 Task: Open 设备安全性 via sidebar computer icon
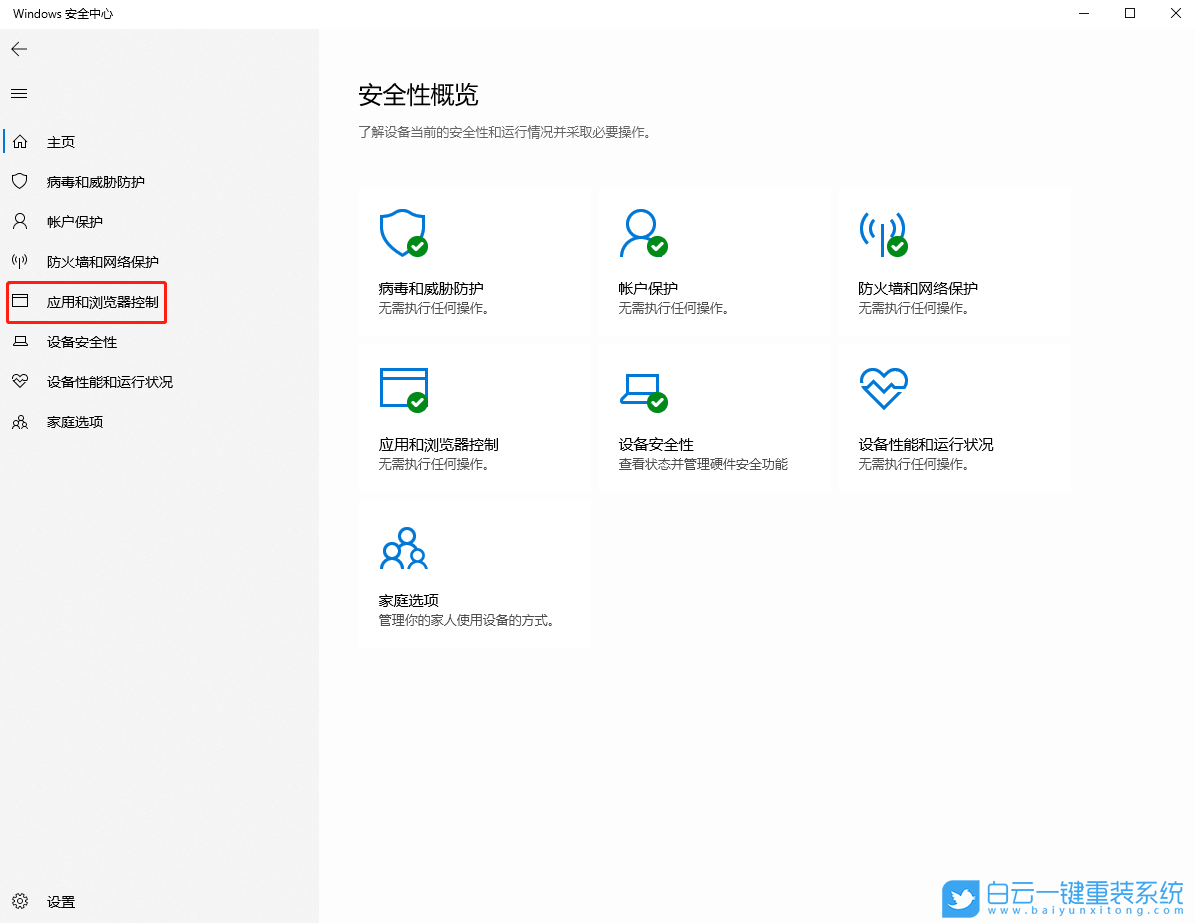pos(18,341)
